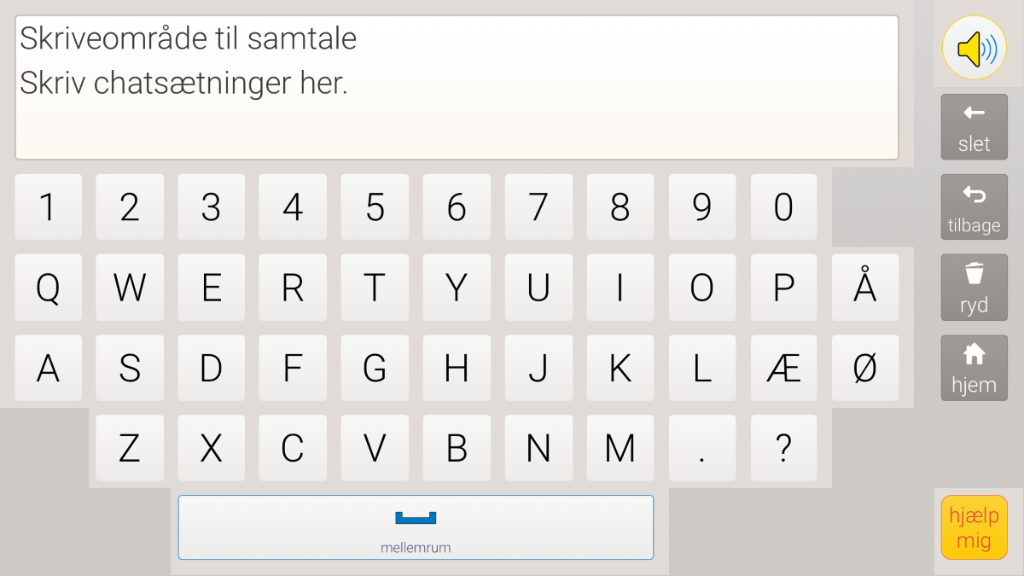Tap the number 1 key
This screenshot has height=576, width=1024.
tap(48, 207)
